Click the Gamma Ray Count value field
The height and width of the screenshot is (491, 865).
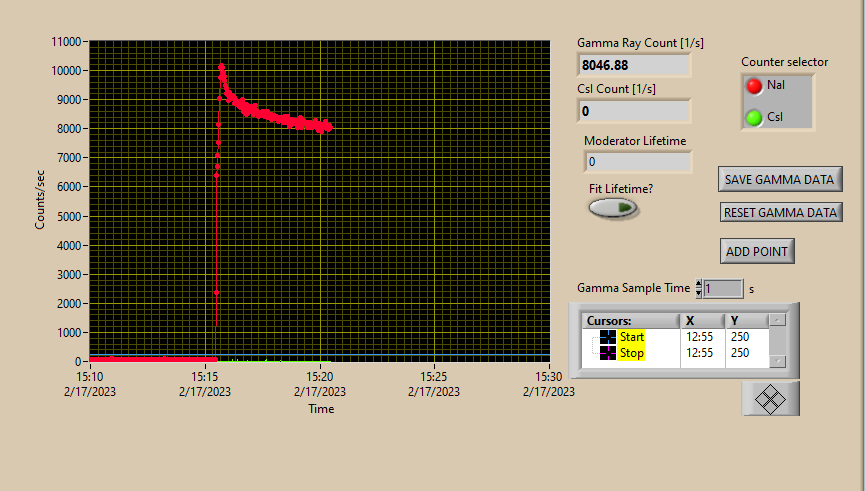[634, 65]
